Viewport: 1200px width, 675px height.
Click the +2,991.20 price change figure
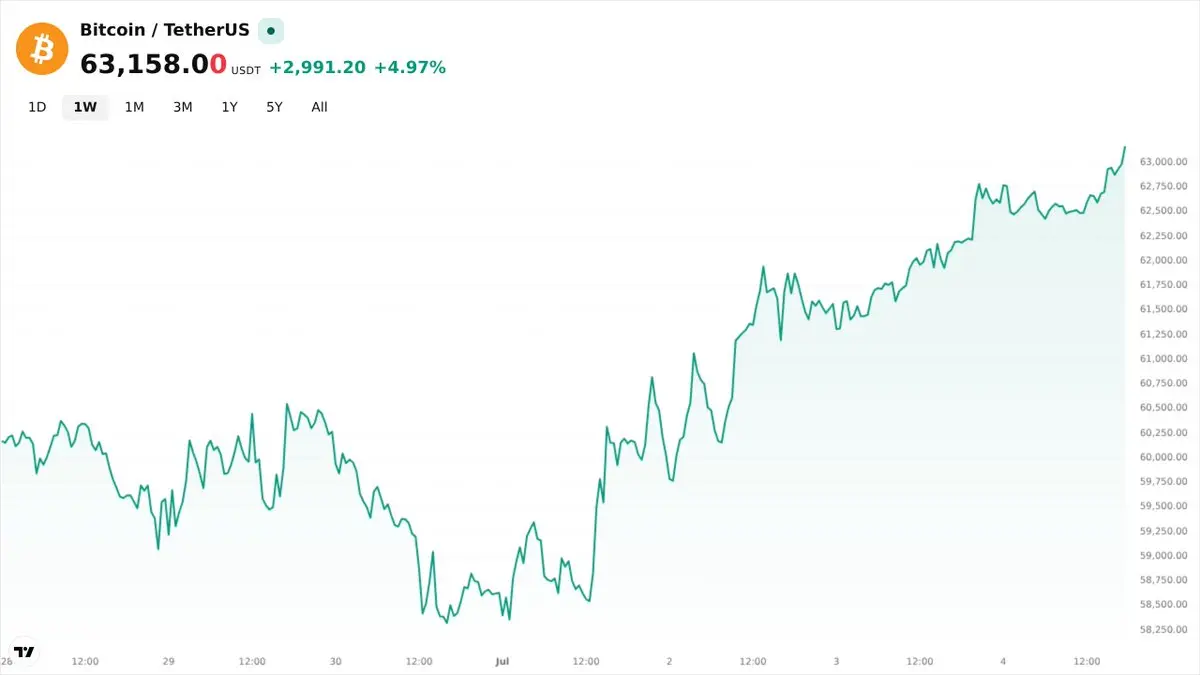point(317,67)
